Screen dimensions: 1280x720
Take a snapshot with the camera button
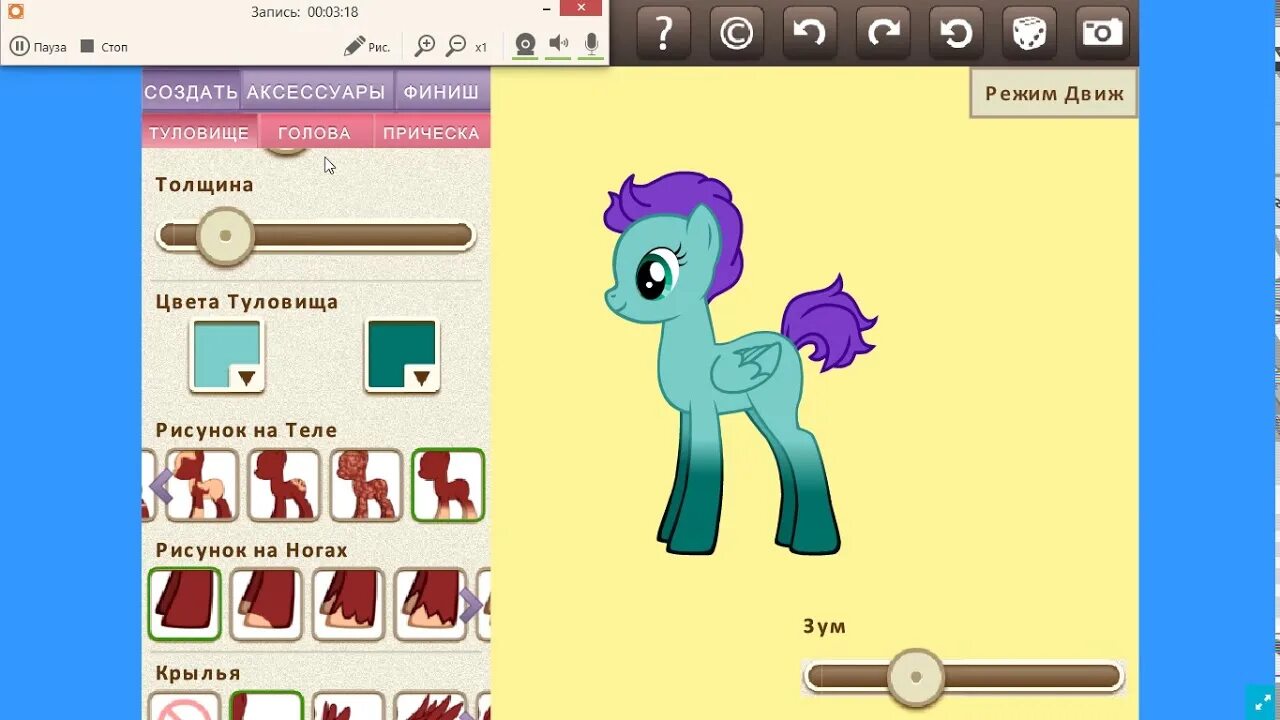click(x=1103, y=33)
